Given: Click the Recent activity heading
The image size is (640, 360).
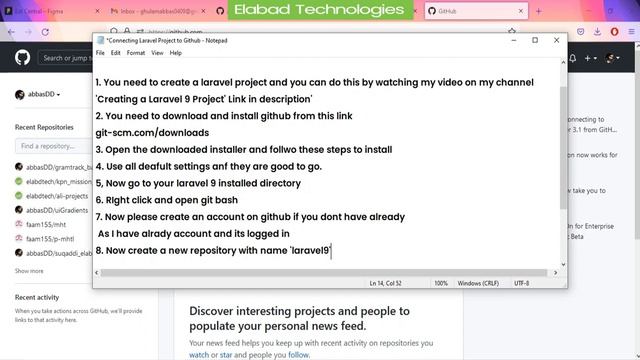Looking at the screenshot, I should (x=37, y=297).
